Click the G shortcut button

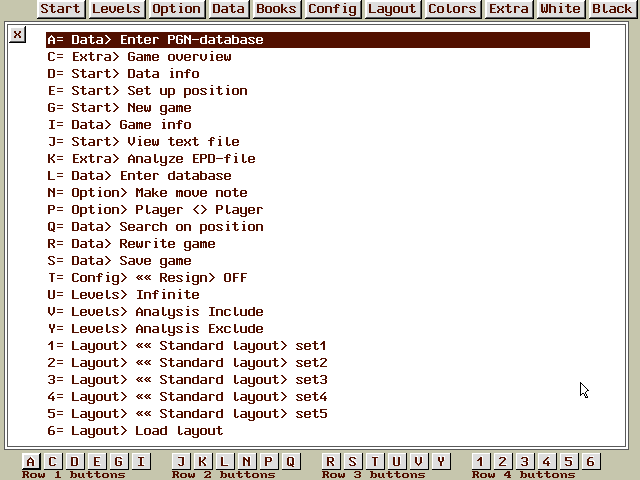coord(118,461)
